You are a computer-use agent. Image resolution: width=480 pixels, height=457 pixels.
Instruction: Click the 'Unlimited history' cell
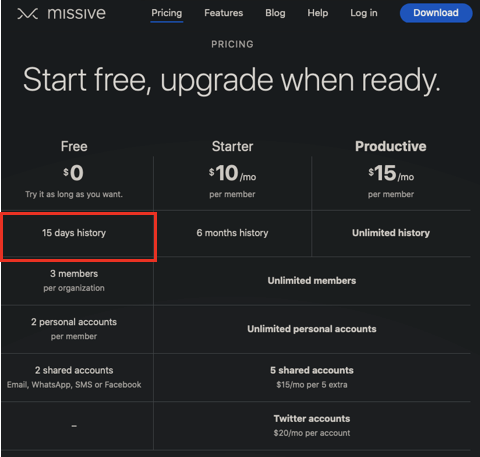(391, 233)
